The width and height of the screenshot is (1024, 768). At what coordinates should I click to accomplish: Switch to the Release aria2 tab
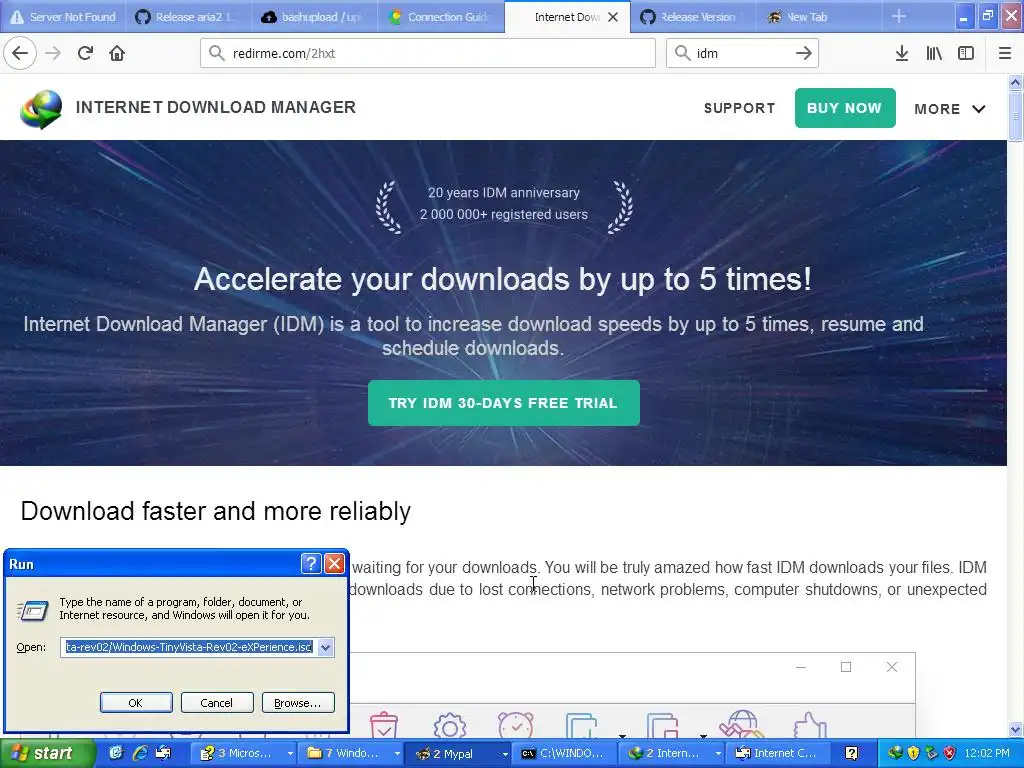pos(189,16)
